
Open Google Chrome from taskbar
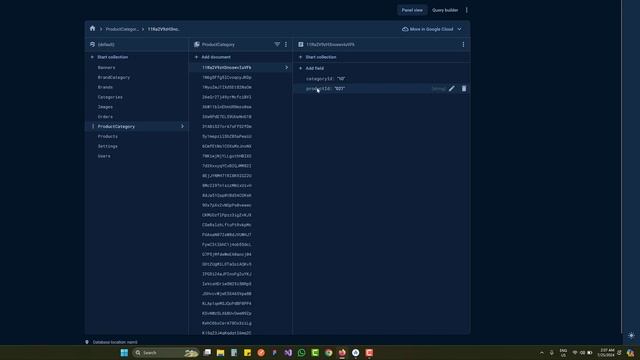click(x=329, y=353)
